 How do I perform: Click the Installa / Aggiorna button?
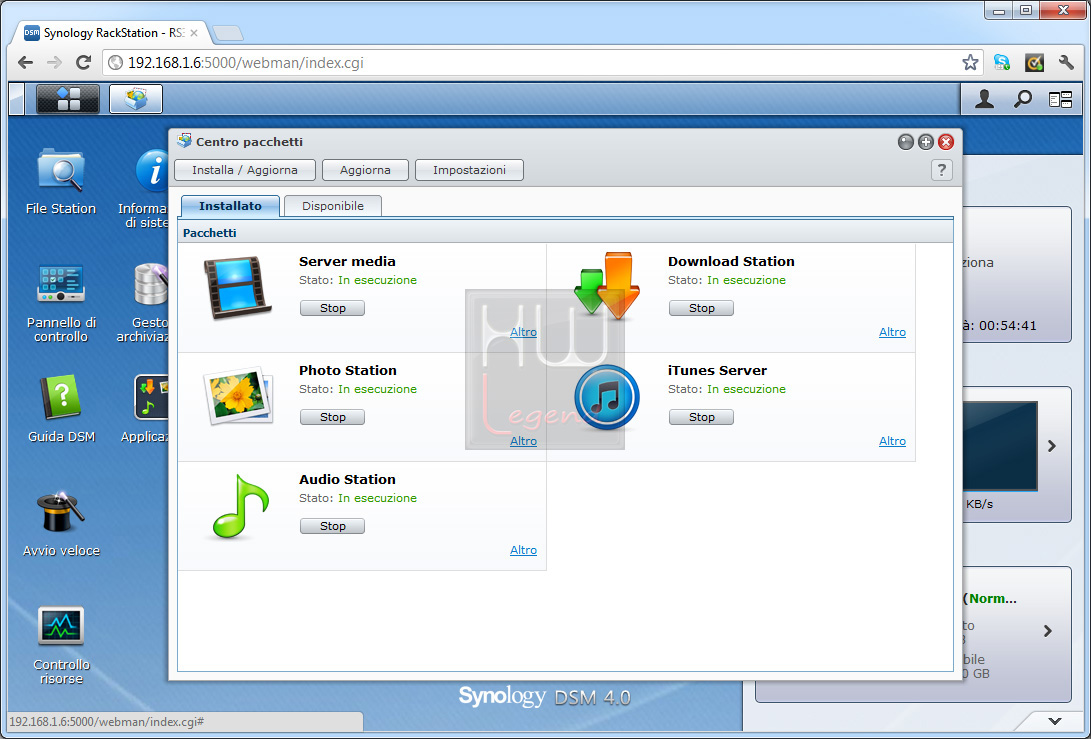click(245, 170)
